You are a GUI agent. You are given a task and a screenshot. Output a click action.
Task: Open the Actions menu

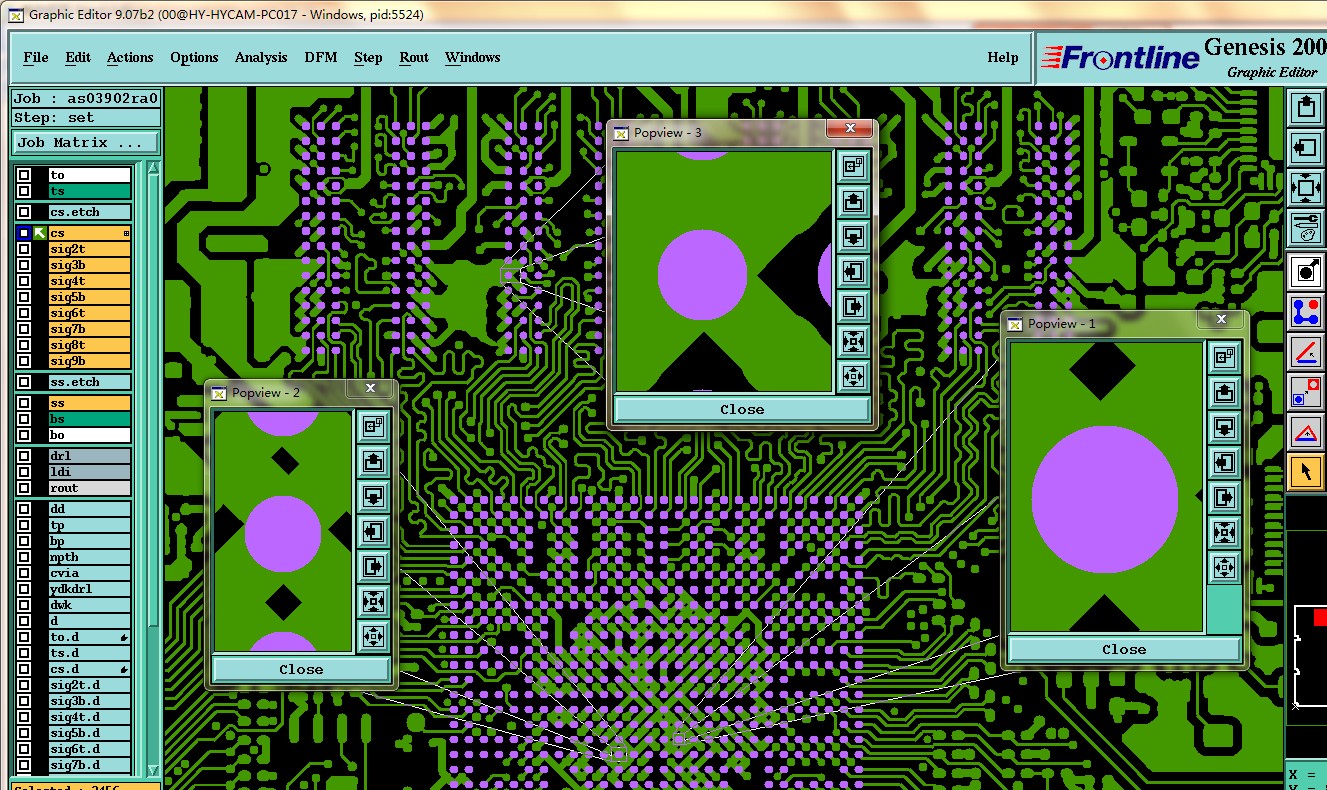[130, 57]
